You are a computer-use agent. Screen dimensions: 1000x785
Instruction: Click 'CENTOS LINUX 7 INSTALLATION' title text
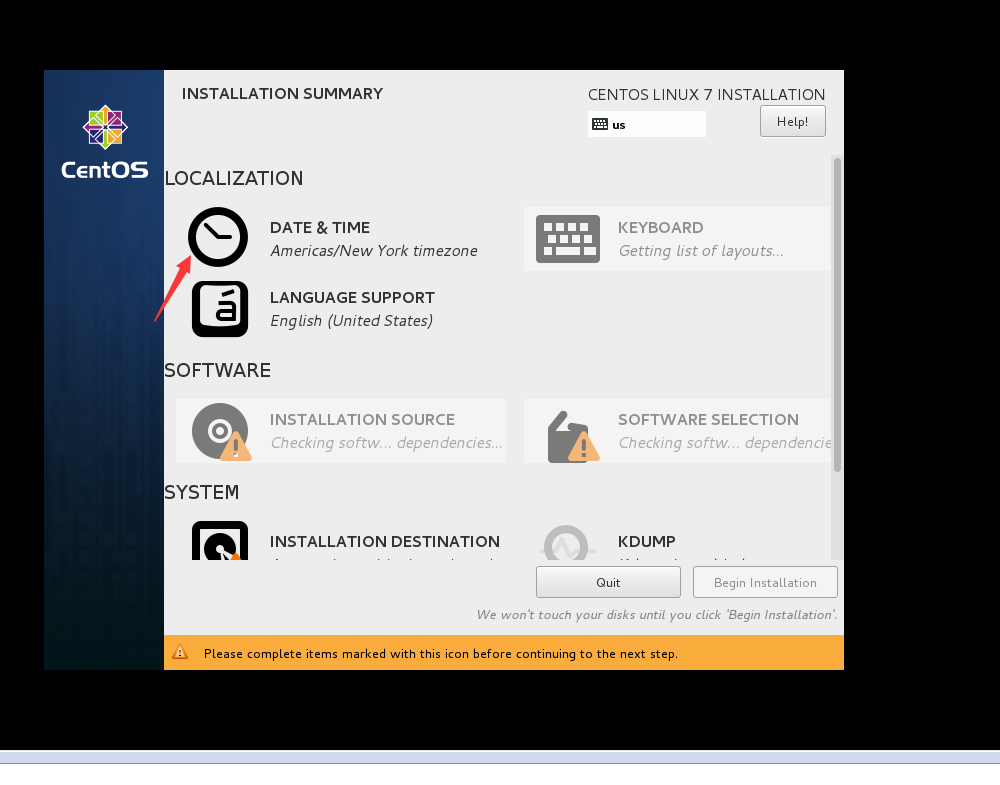tap(706, 95)
